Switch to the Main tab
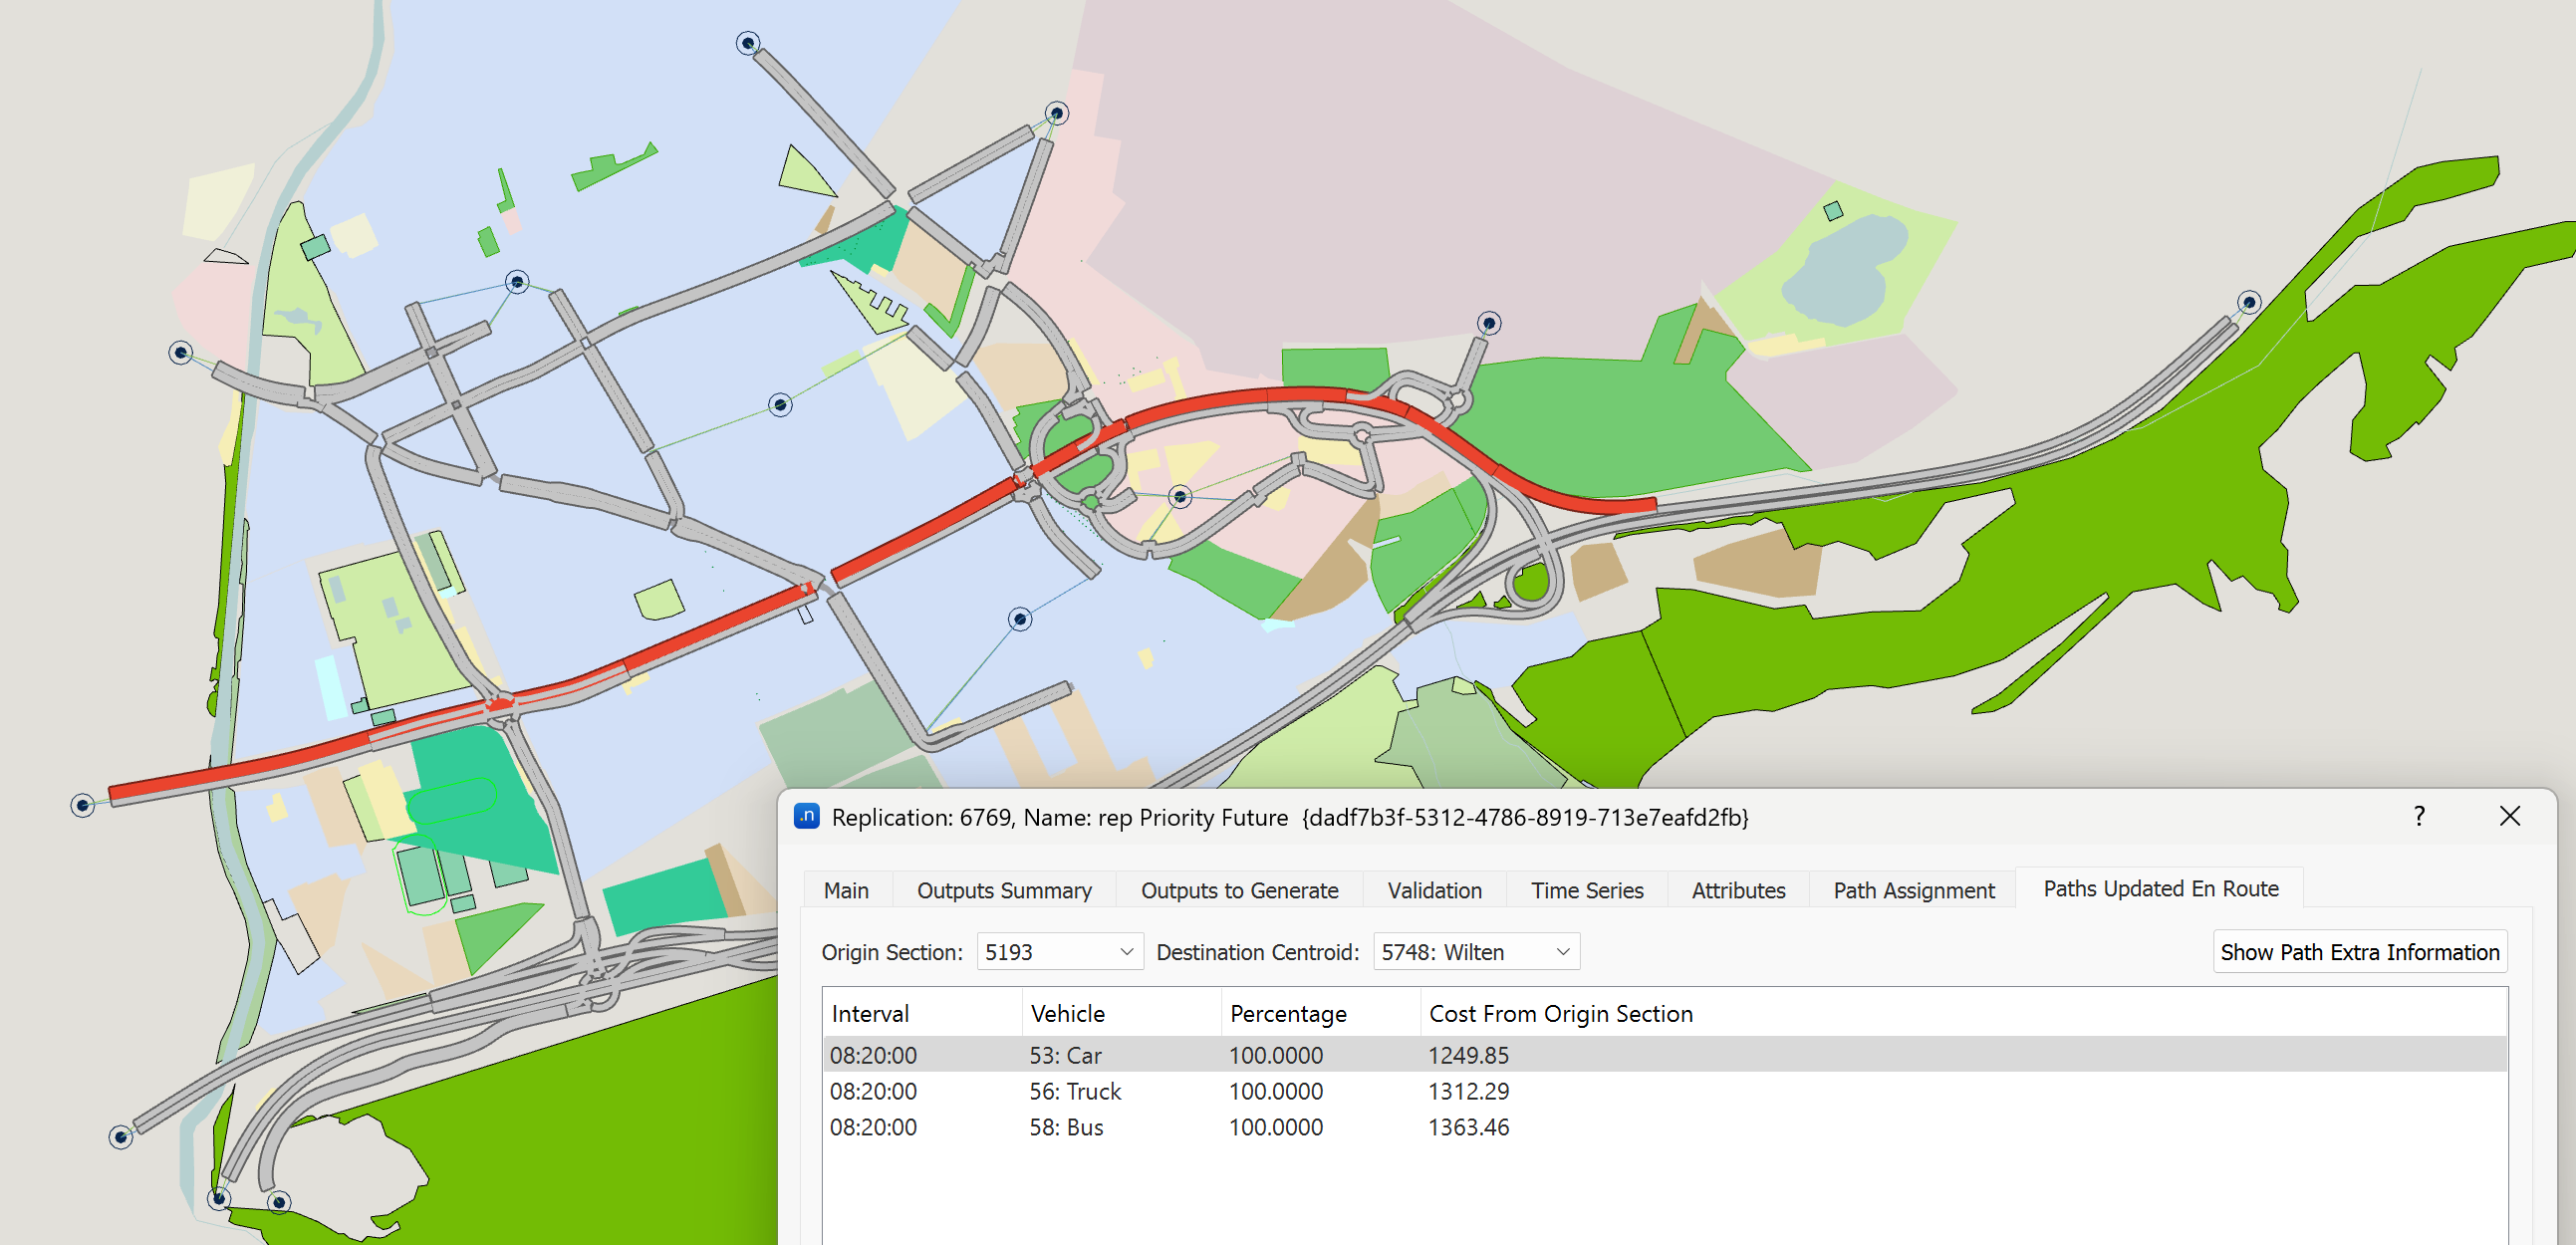The image size is (2576, 1245). (846, 890)
